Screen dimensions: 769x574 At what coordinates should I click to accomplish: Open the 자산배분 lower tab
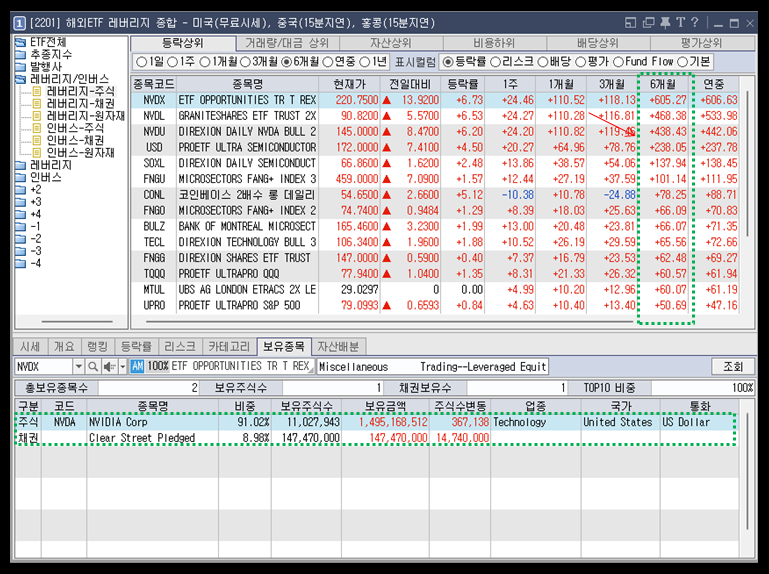[x=338, y=346]
